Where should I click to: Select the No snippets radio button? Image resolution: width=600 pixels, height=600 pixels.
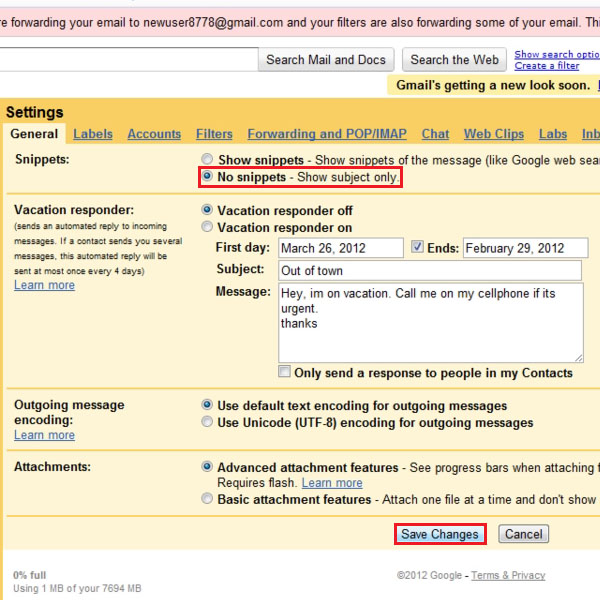point(207,176)
